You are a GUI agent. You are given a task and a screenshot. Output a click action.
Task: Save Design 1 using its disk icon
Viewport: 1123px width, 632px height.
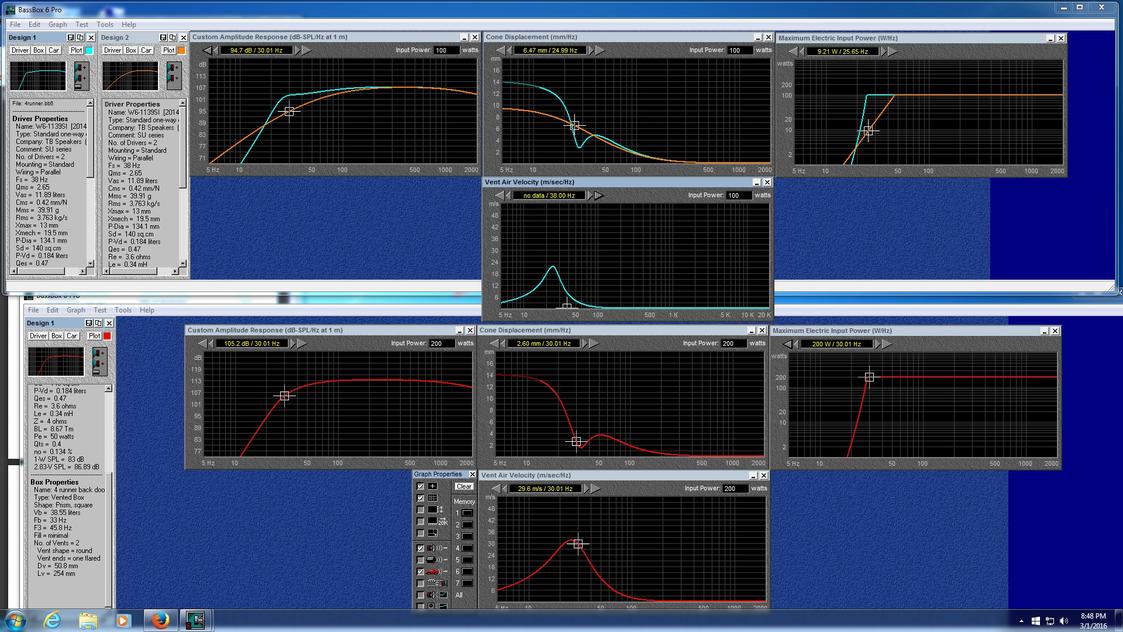tap(70, 37)
